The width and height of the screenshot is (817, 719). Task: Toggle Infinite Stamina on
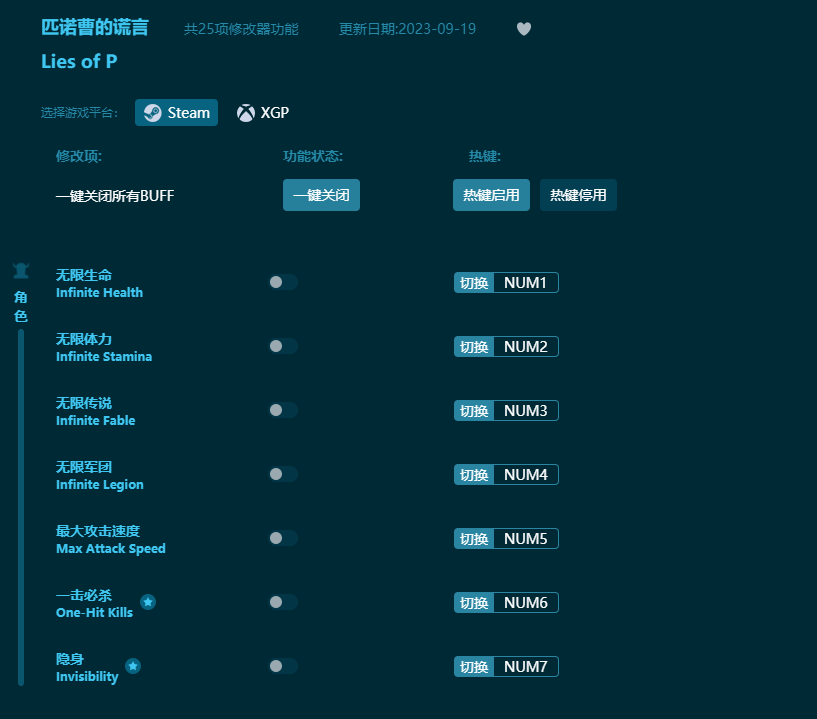coord(283,346)
